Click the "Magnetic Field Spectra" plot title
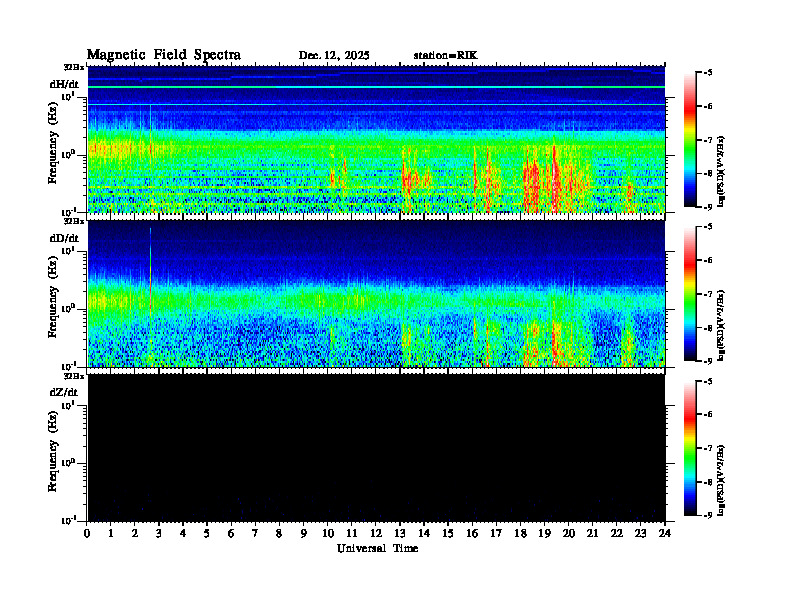 (x=164, y=55)
